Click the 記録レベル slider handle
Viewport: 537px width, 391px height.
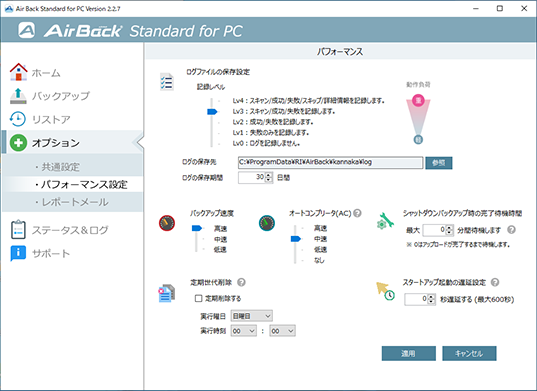click(212, 112)
